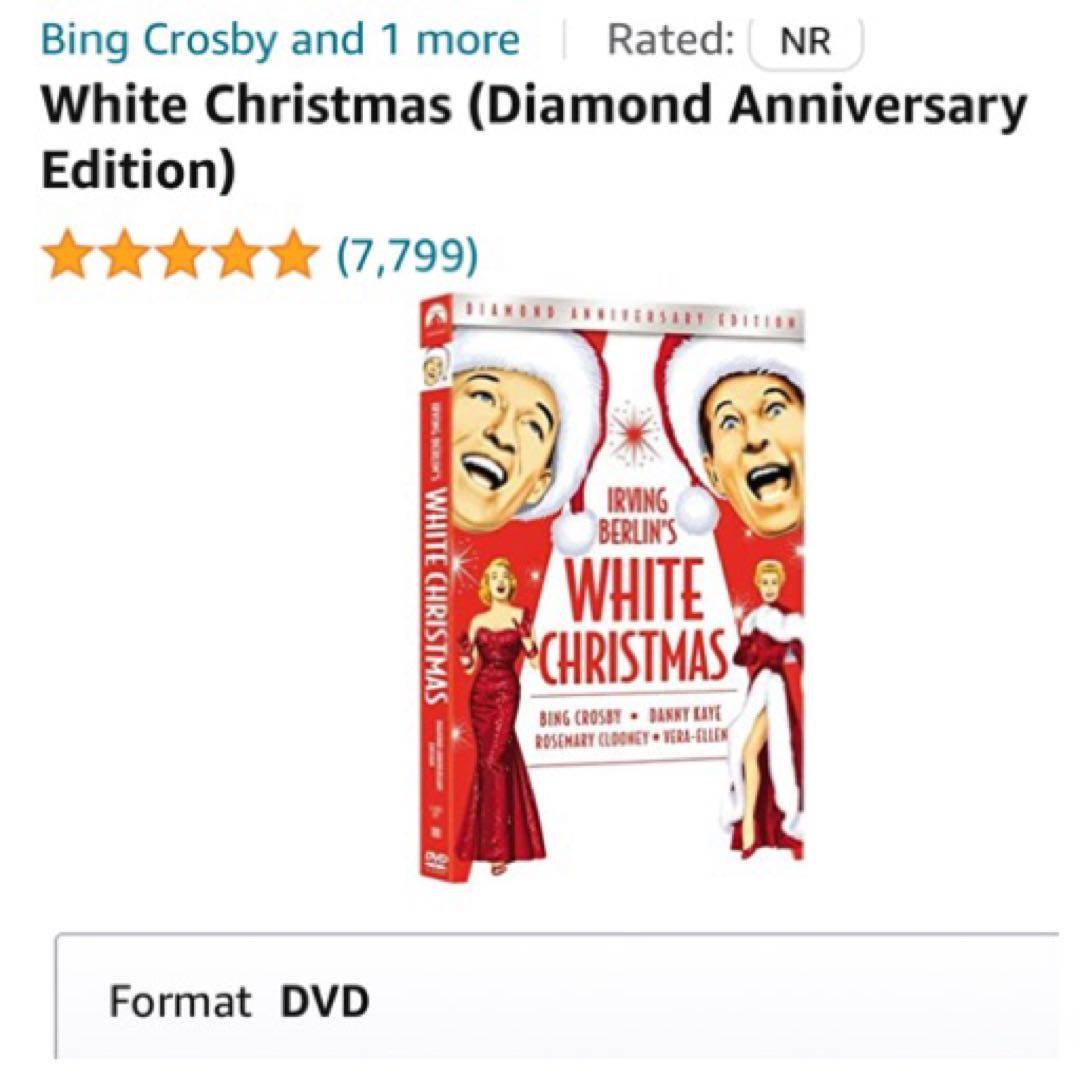Open the 7,799 customer reviews link
1080x1080 pixels.
coord(407,255)
